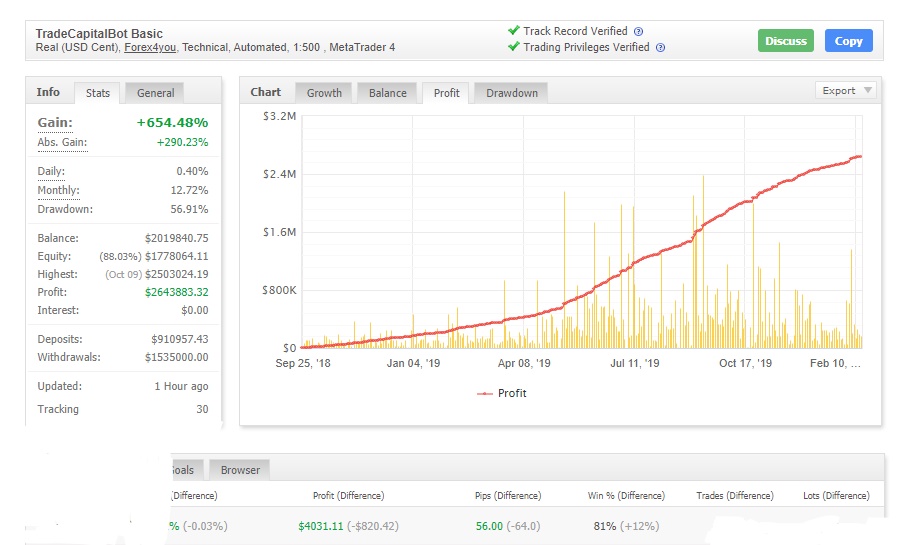Click the 81% win rate cell

(x=605, y=526)
